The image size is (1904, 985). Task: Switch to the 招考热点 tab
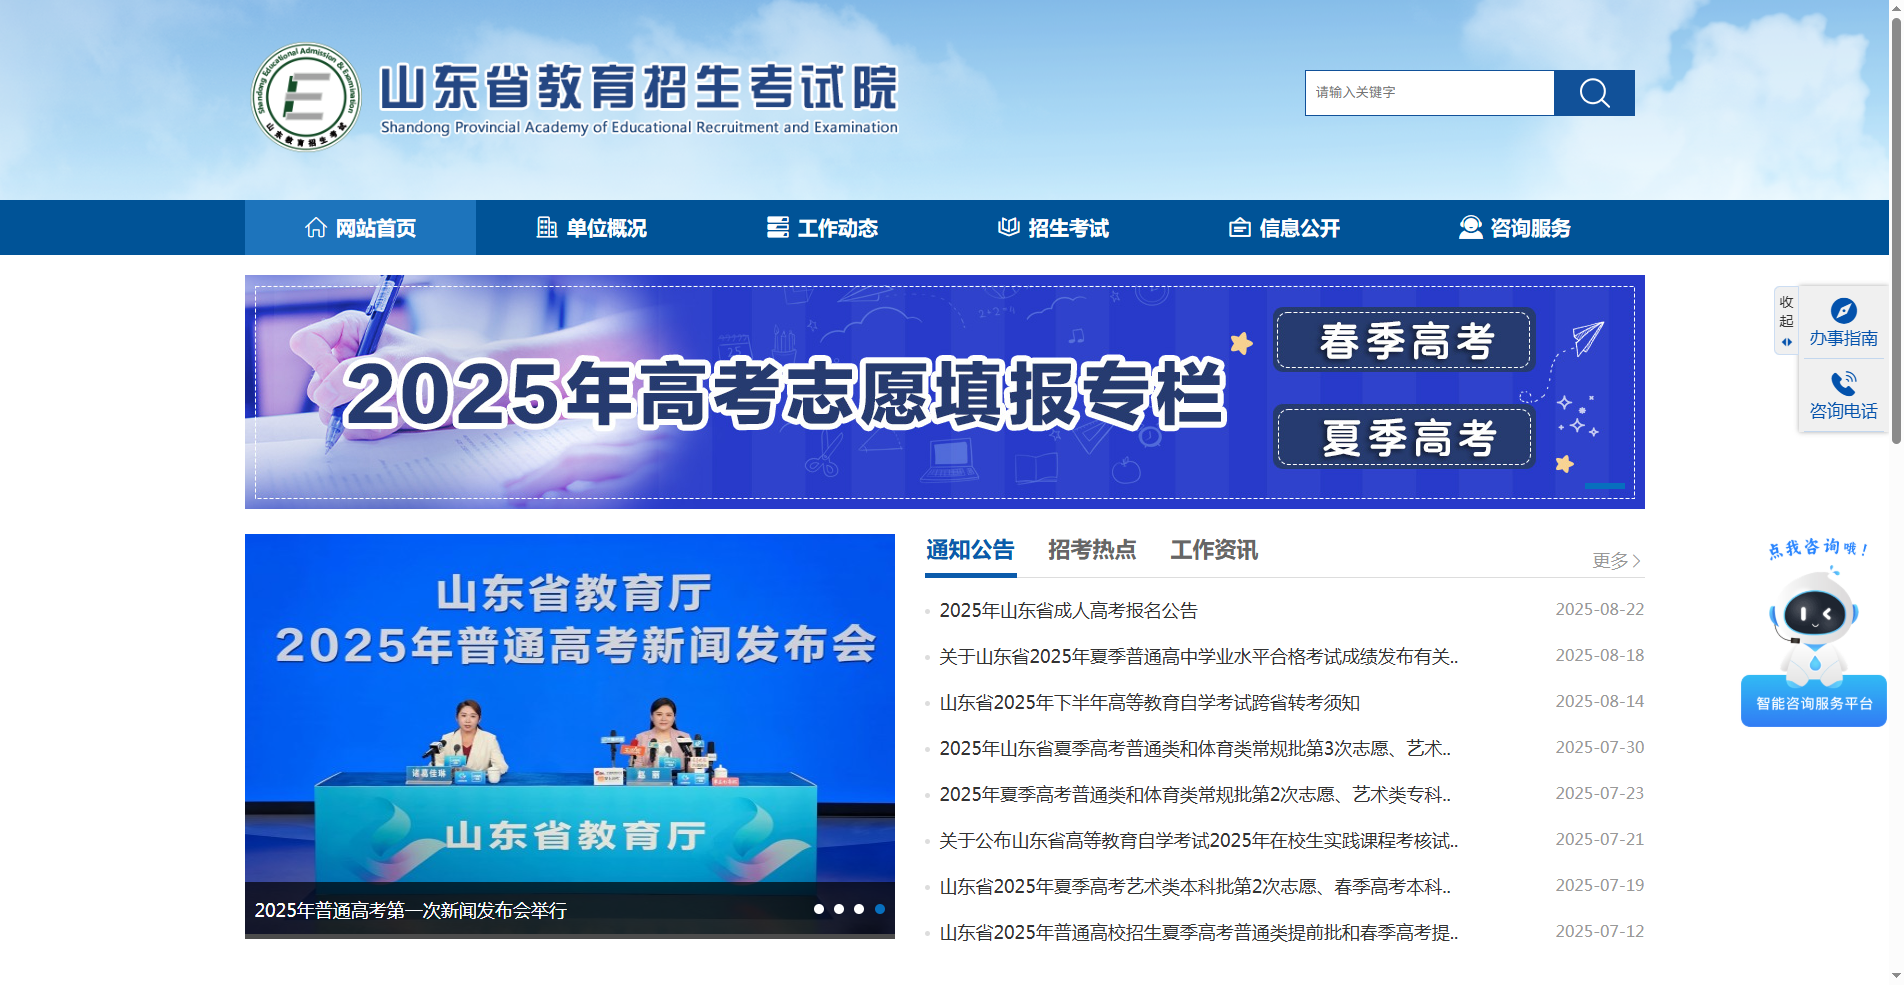[x=1092, y=550]
